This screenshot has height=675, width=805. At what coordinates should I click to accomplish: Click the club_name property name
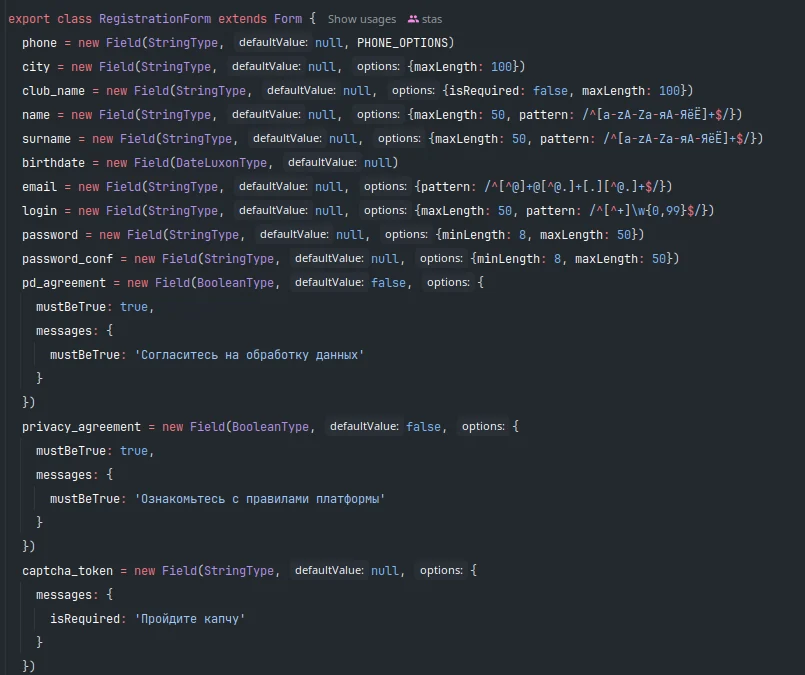(x=53, y=91)
